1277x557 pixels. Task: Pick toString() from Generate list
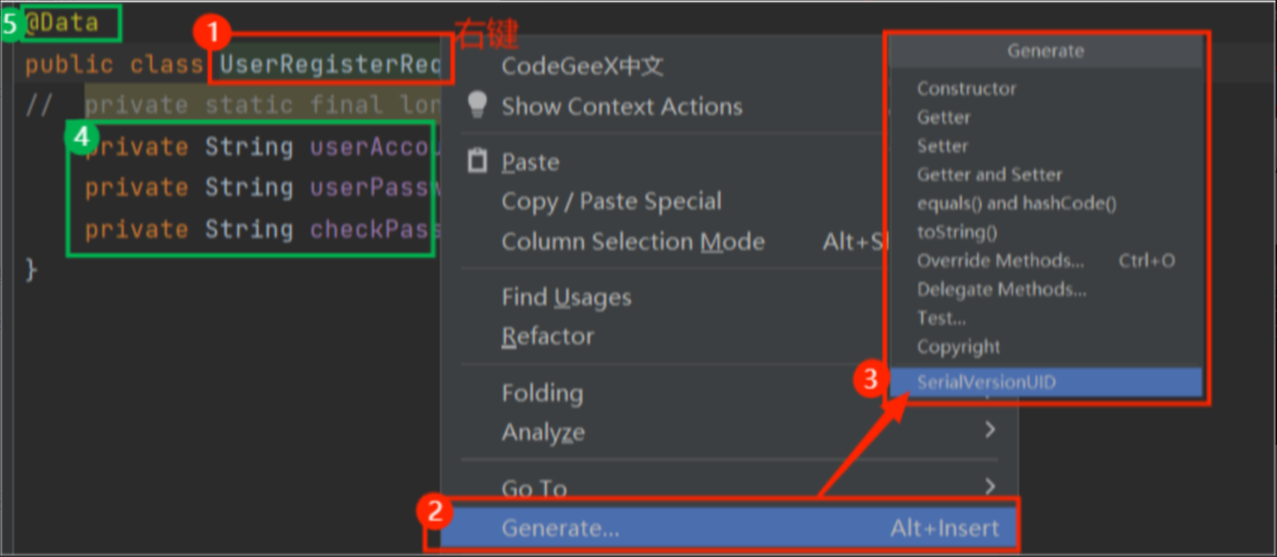pos(957,232)
